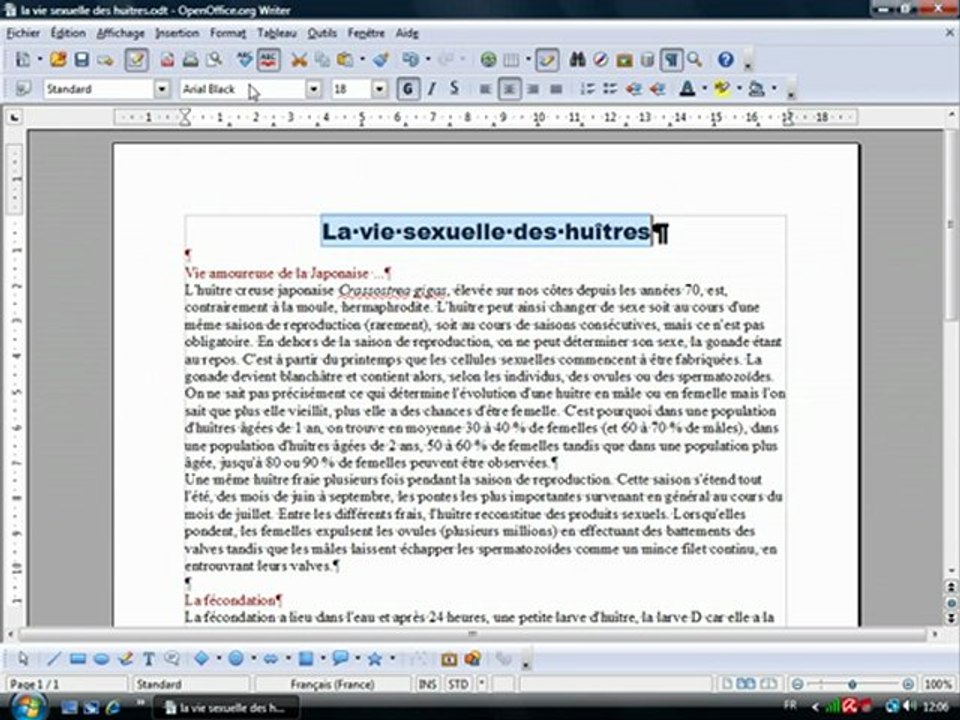Print the file directly
The width and height of the screenshot is (960, 720).
tap(190, 59)
